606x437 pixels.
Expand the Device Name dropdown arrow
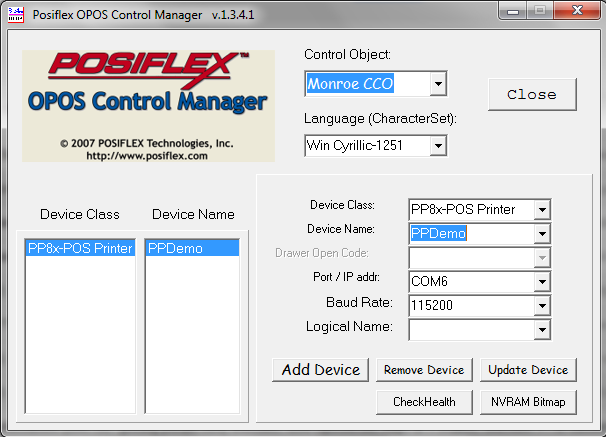(541, 234)
